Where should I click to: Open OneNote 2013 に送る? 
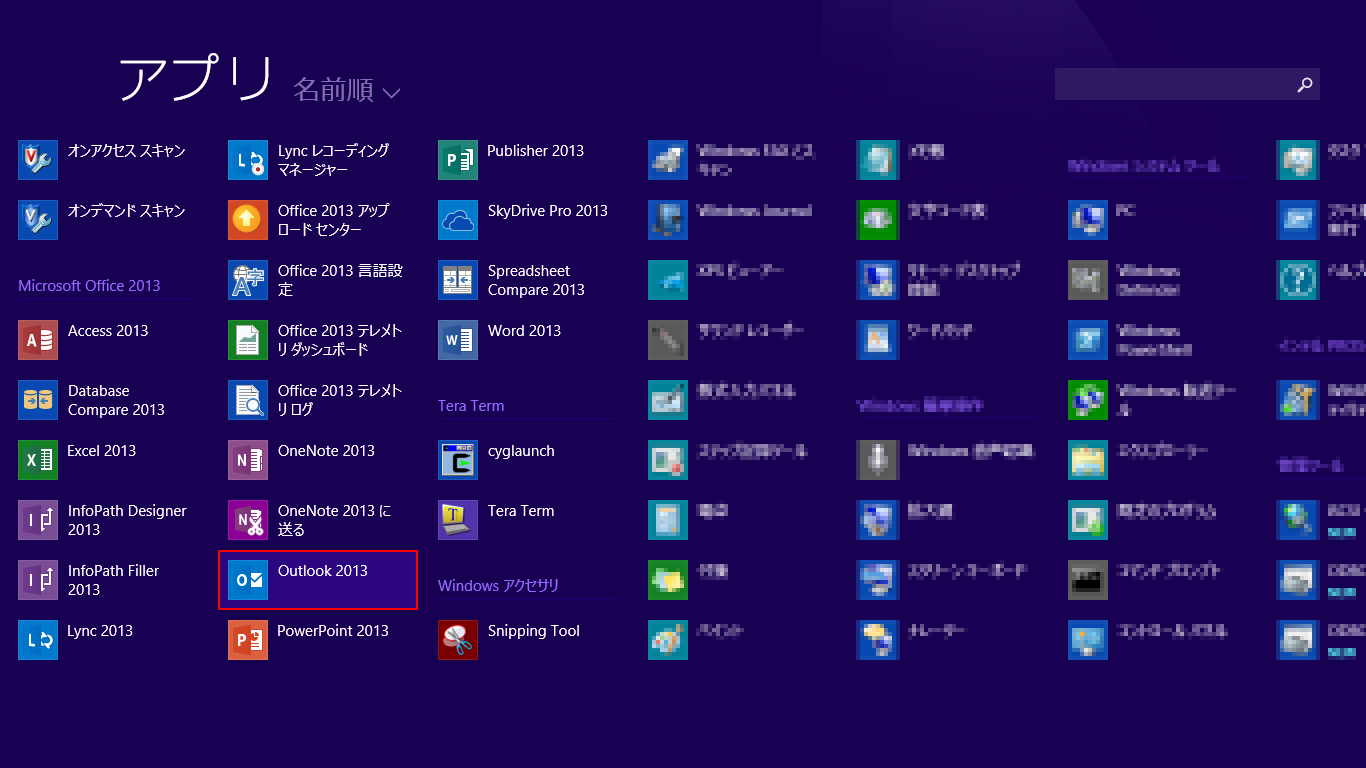coord(319,520)
